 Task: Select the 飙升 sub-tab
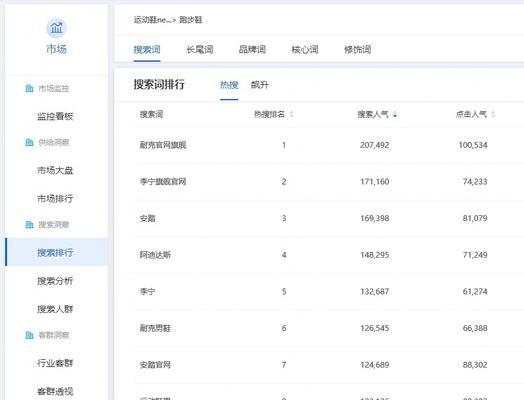coord(260,85)
